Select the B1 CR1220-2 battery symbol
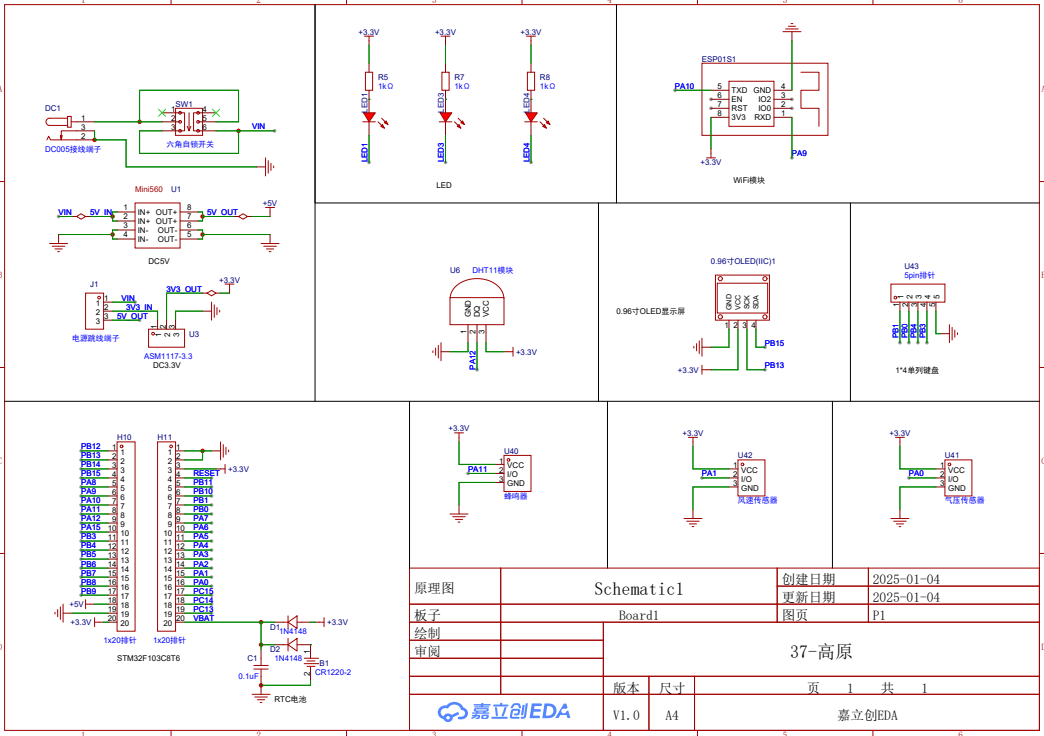 [x=310, y=661]
